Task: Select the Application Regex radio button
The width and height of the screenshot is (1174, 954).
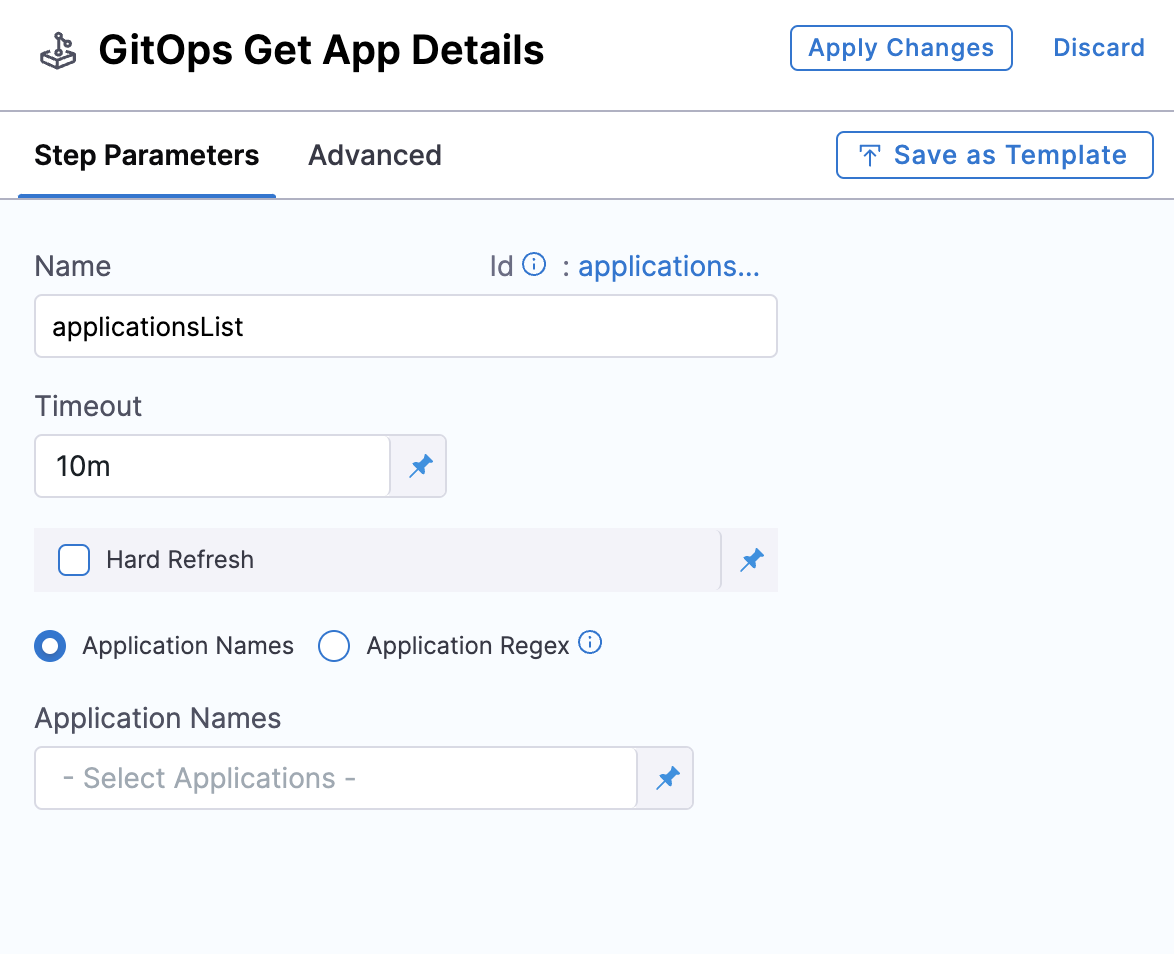Action: [334, 646]
